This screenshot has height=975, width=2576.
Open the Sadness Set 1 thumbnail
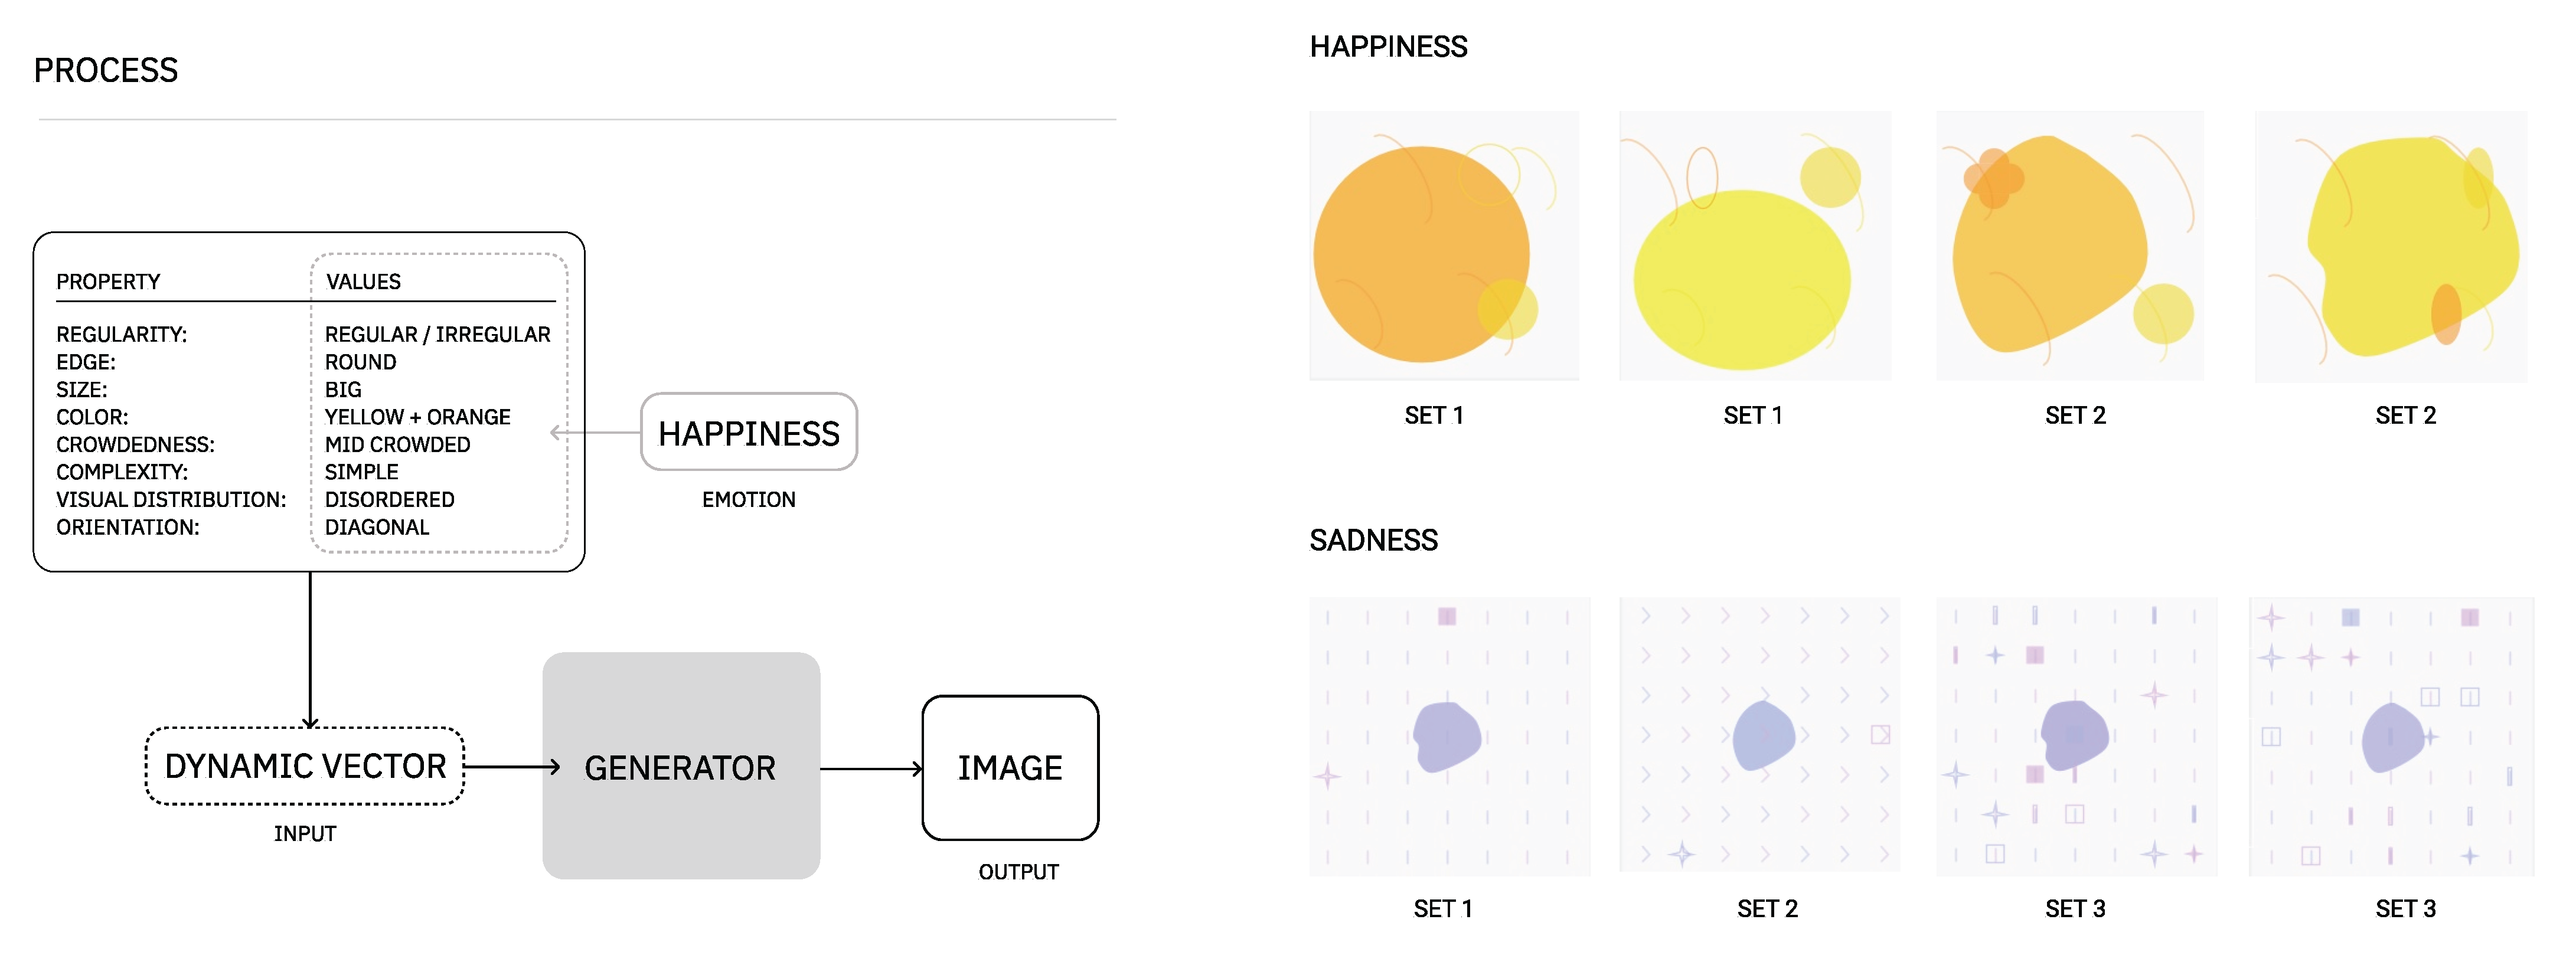pos(1449,736)
